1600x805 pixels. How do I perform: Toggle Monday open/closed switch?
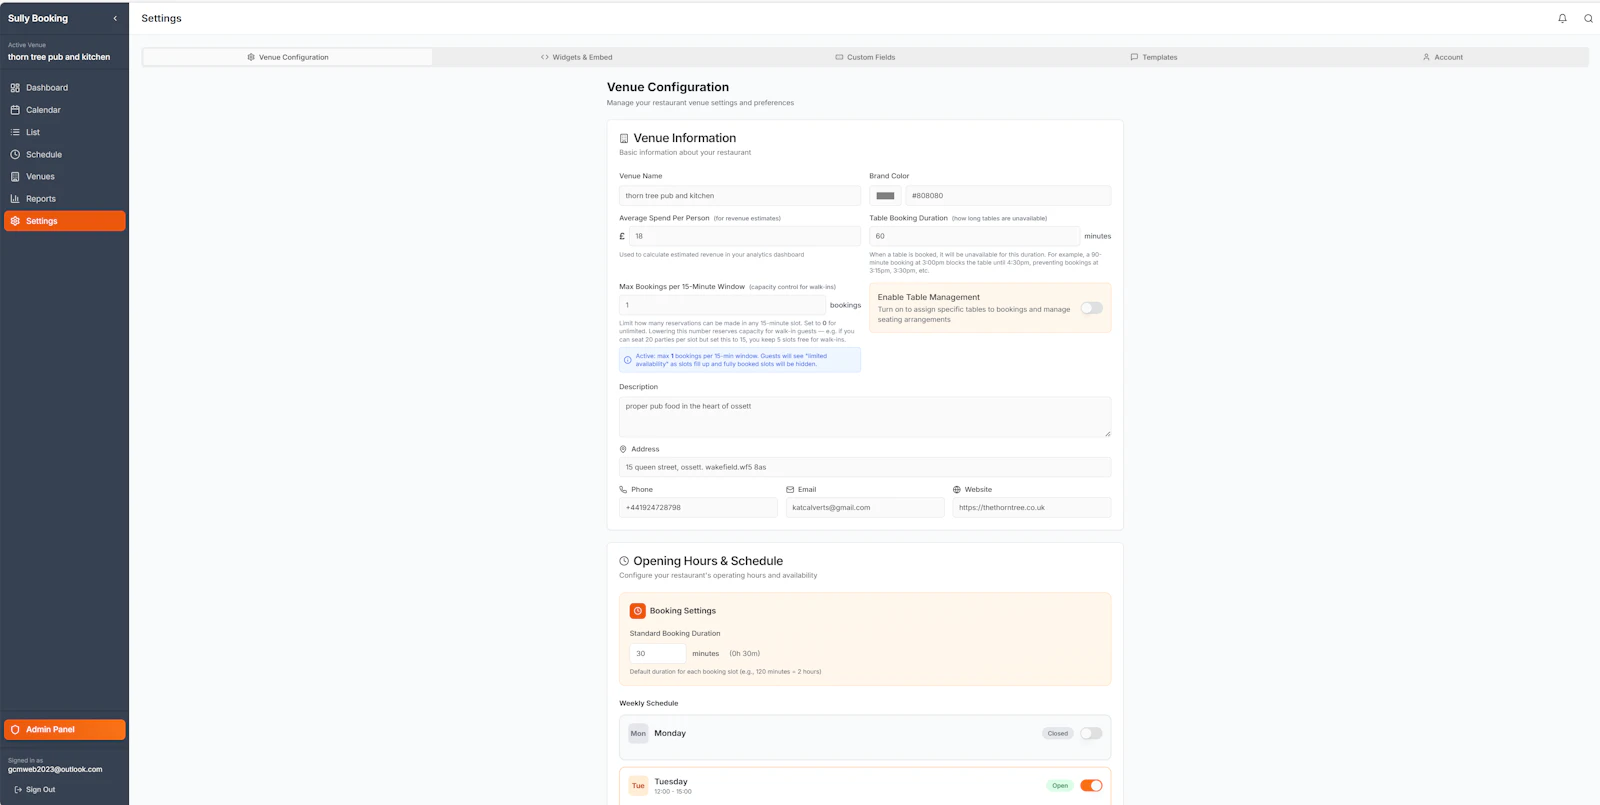point(1091,733)
